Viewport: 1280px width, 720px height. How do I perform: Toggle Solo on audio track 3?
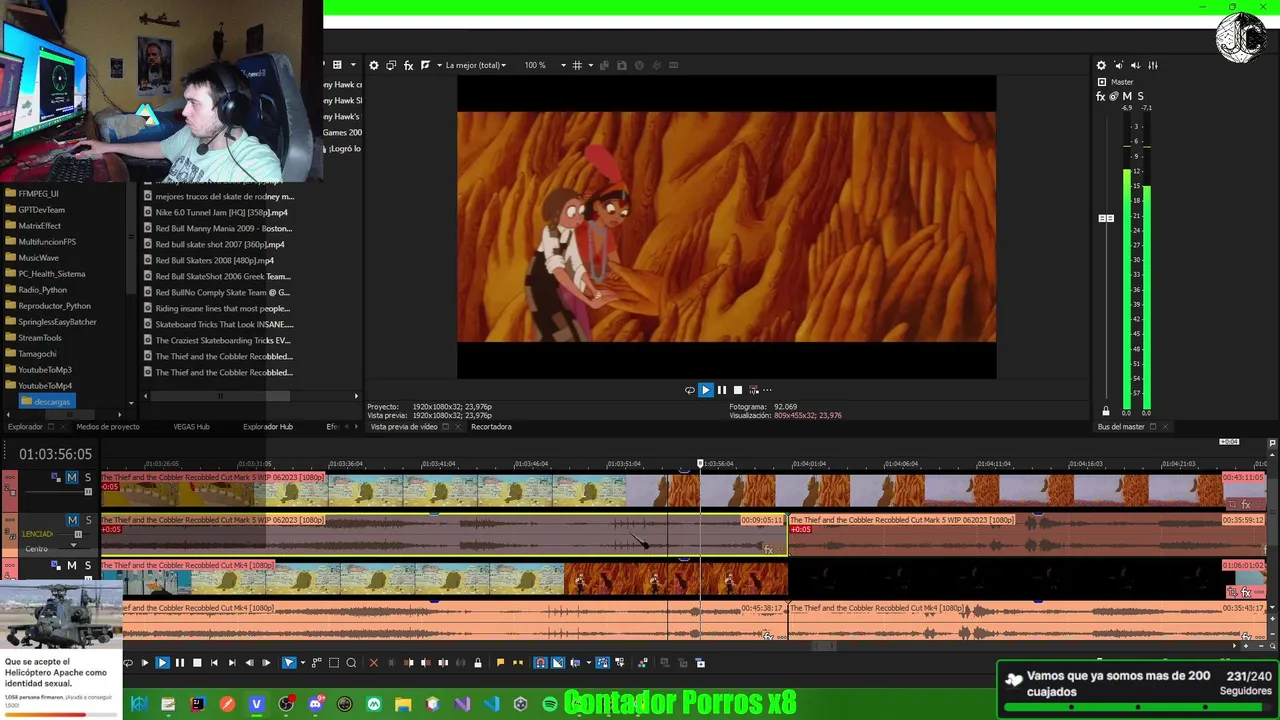[x=88, y=520]
